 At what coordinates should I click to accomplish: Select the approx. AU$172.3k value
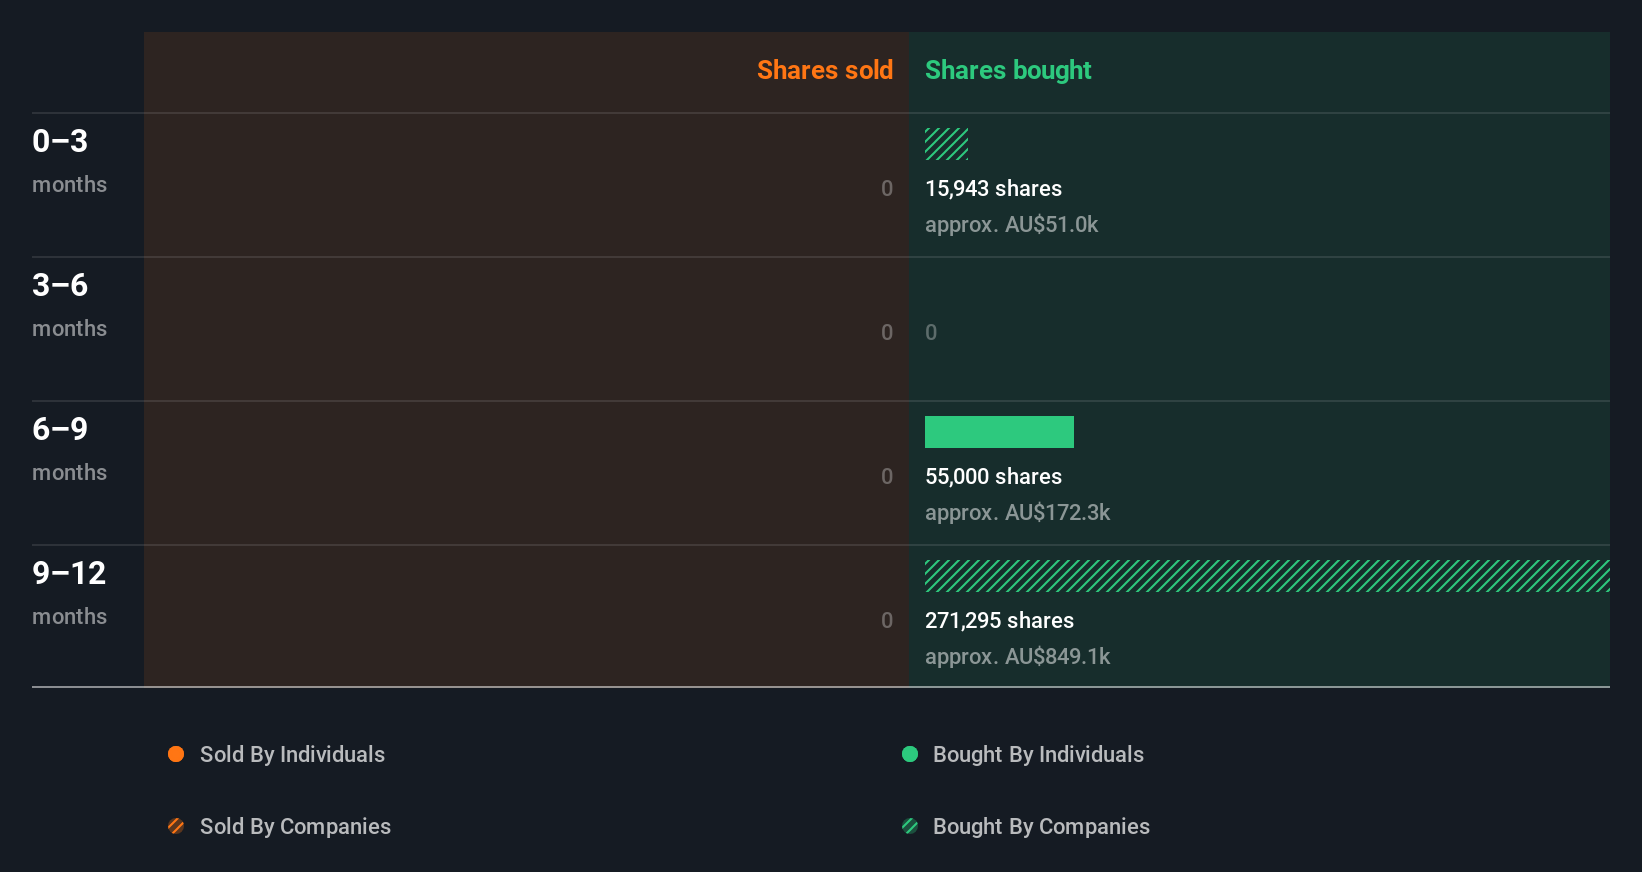coord(1017,512)
